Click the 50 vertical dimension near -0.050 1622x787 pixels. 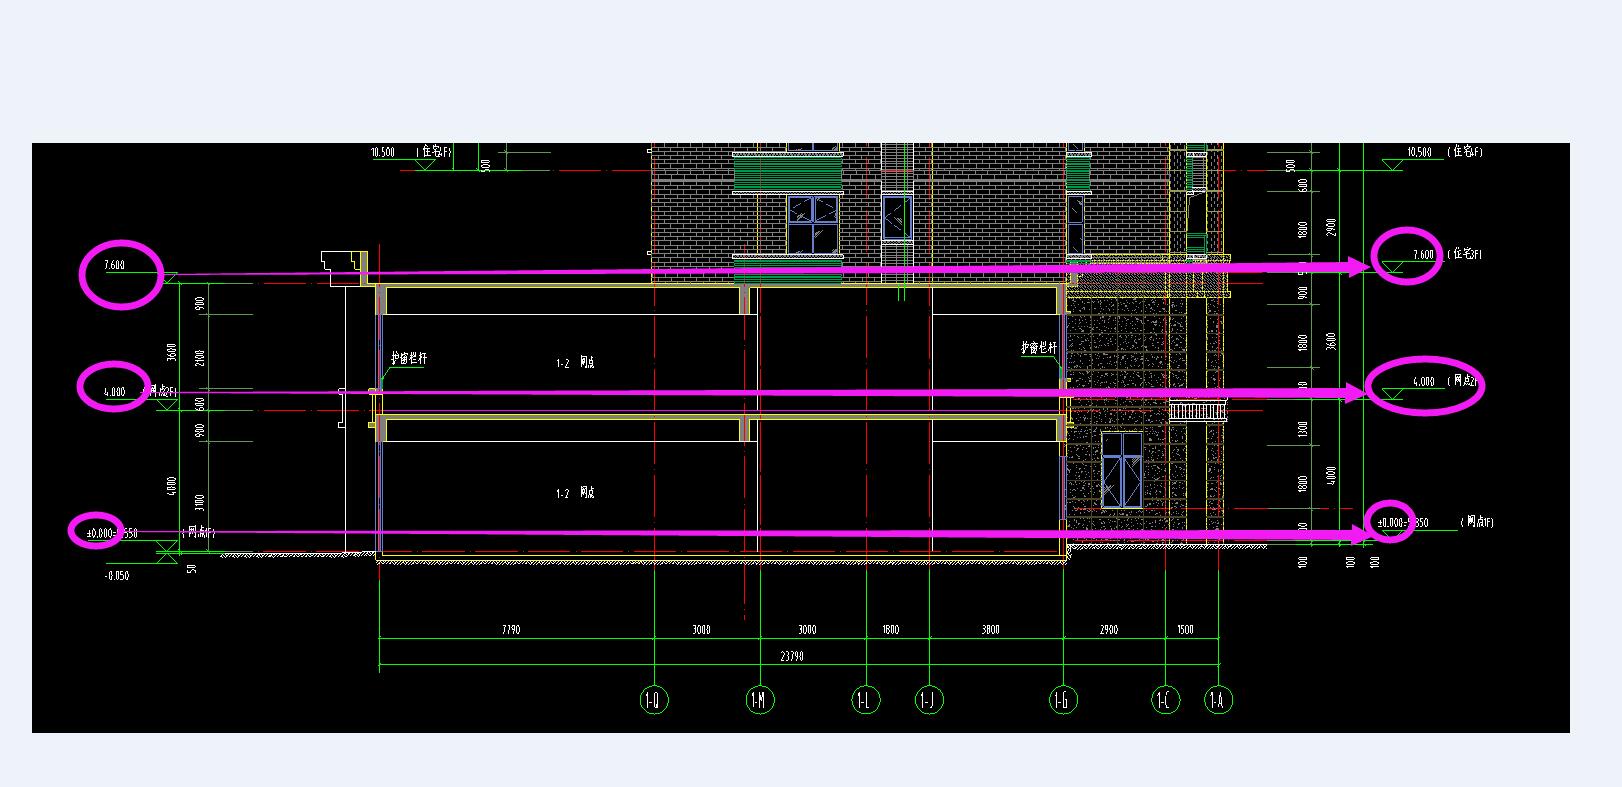pos(192,568)
